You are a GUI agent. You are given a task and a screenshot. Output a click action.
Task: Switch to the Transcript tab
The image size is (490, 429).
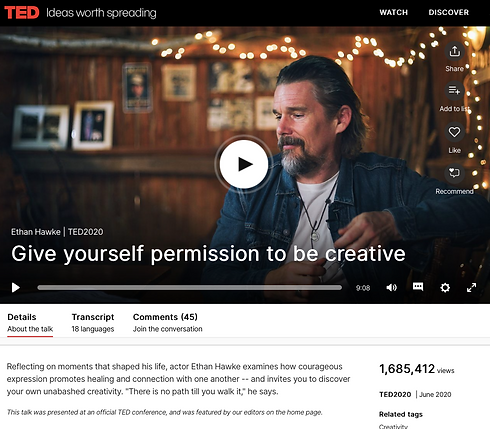point(93,323)
